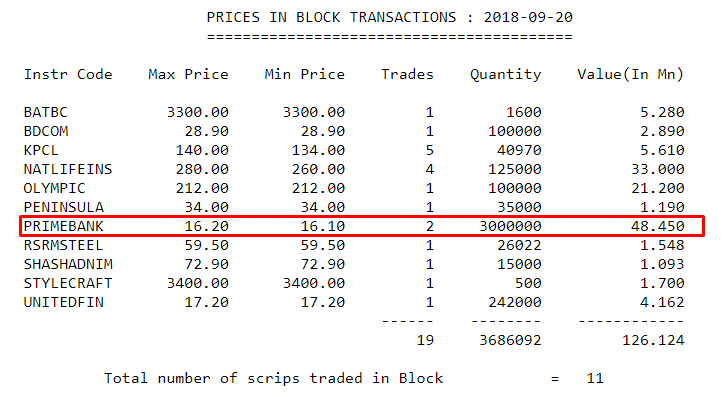Click the Value(In Mn) column header
This screenshot has width=724, height=397.
click(631, 75)
